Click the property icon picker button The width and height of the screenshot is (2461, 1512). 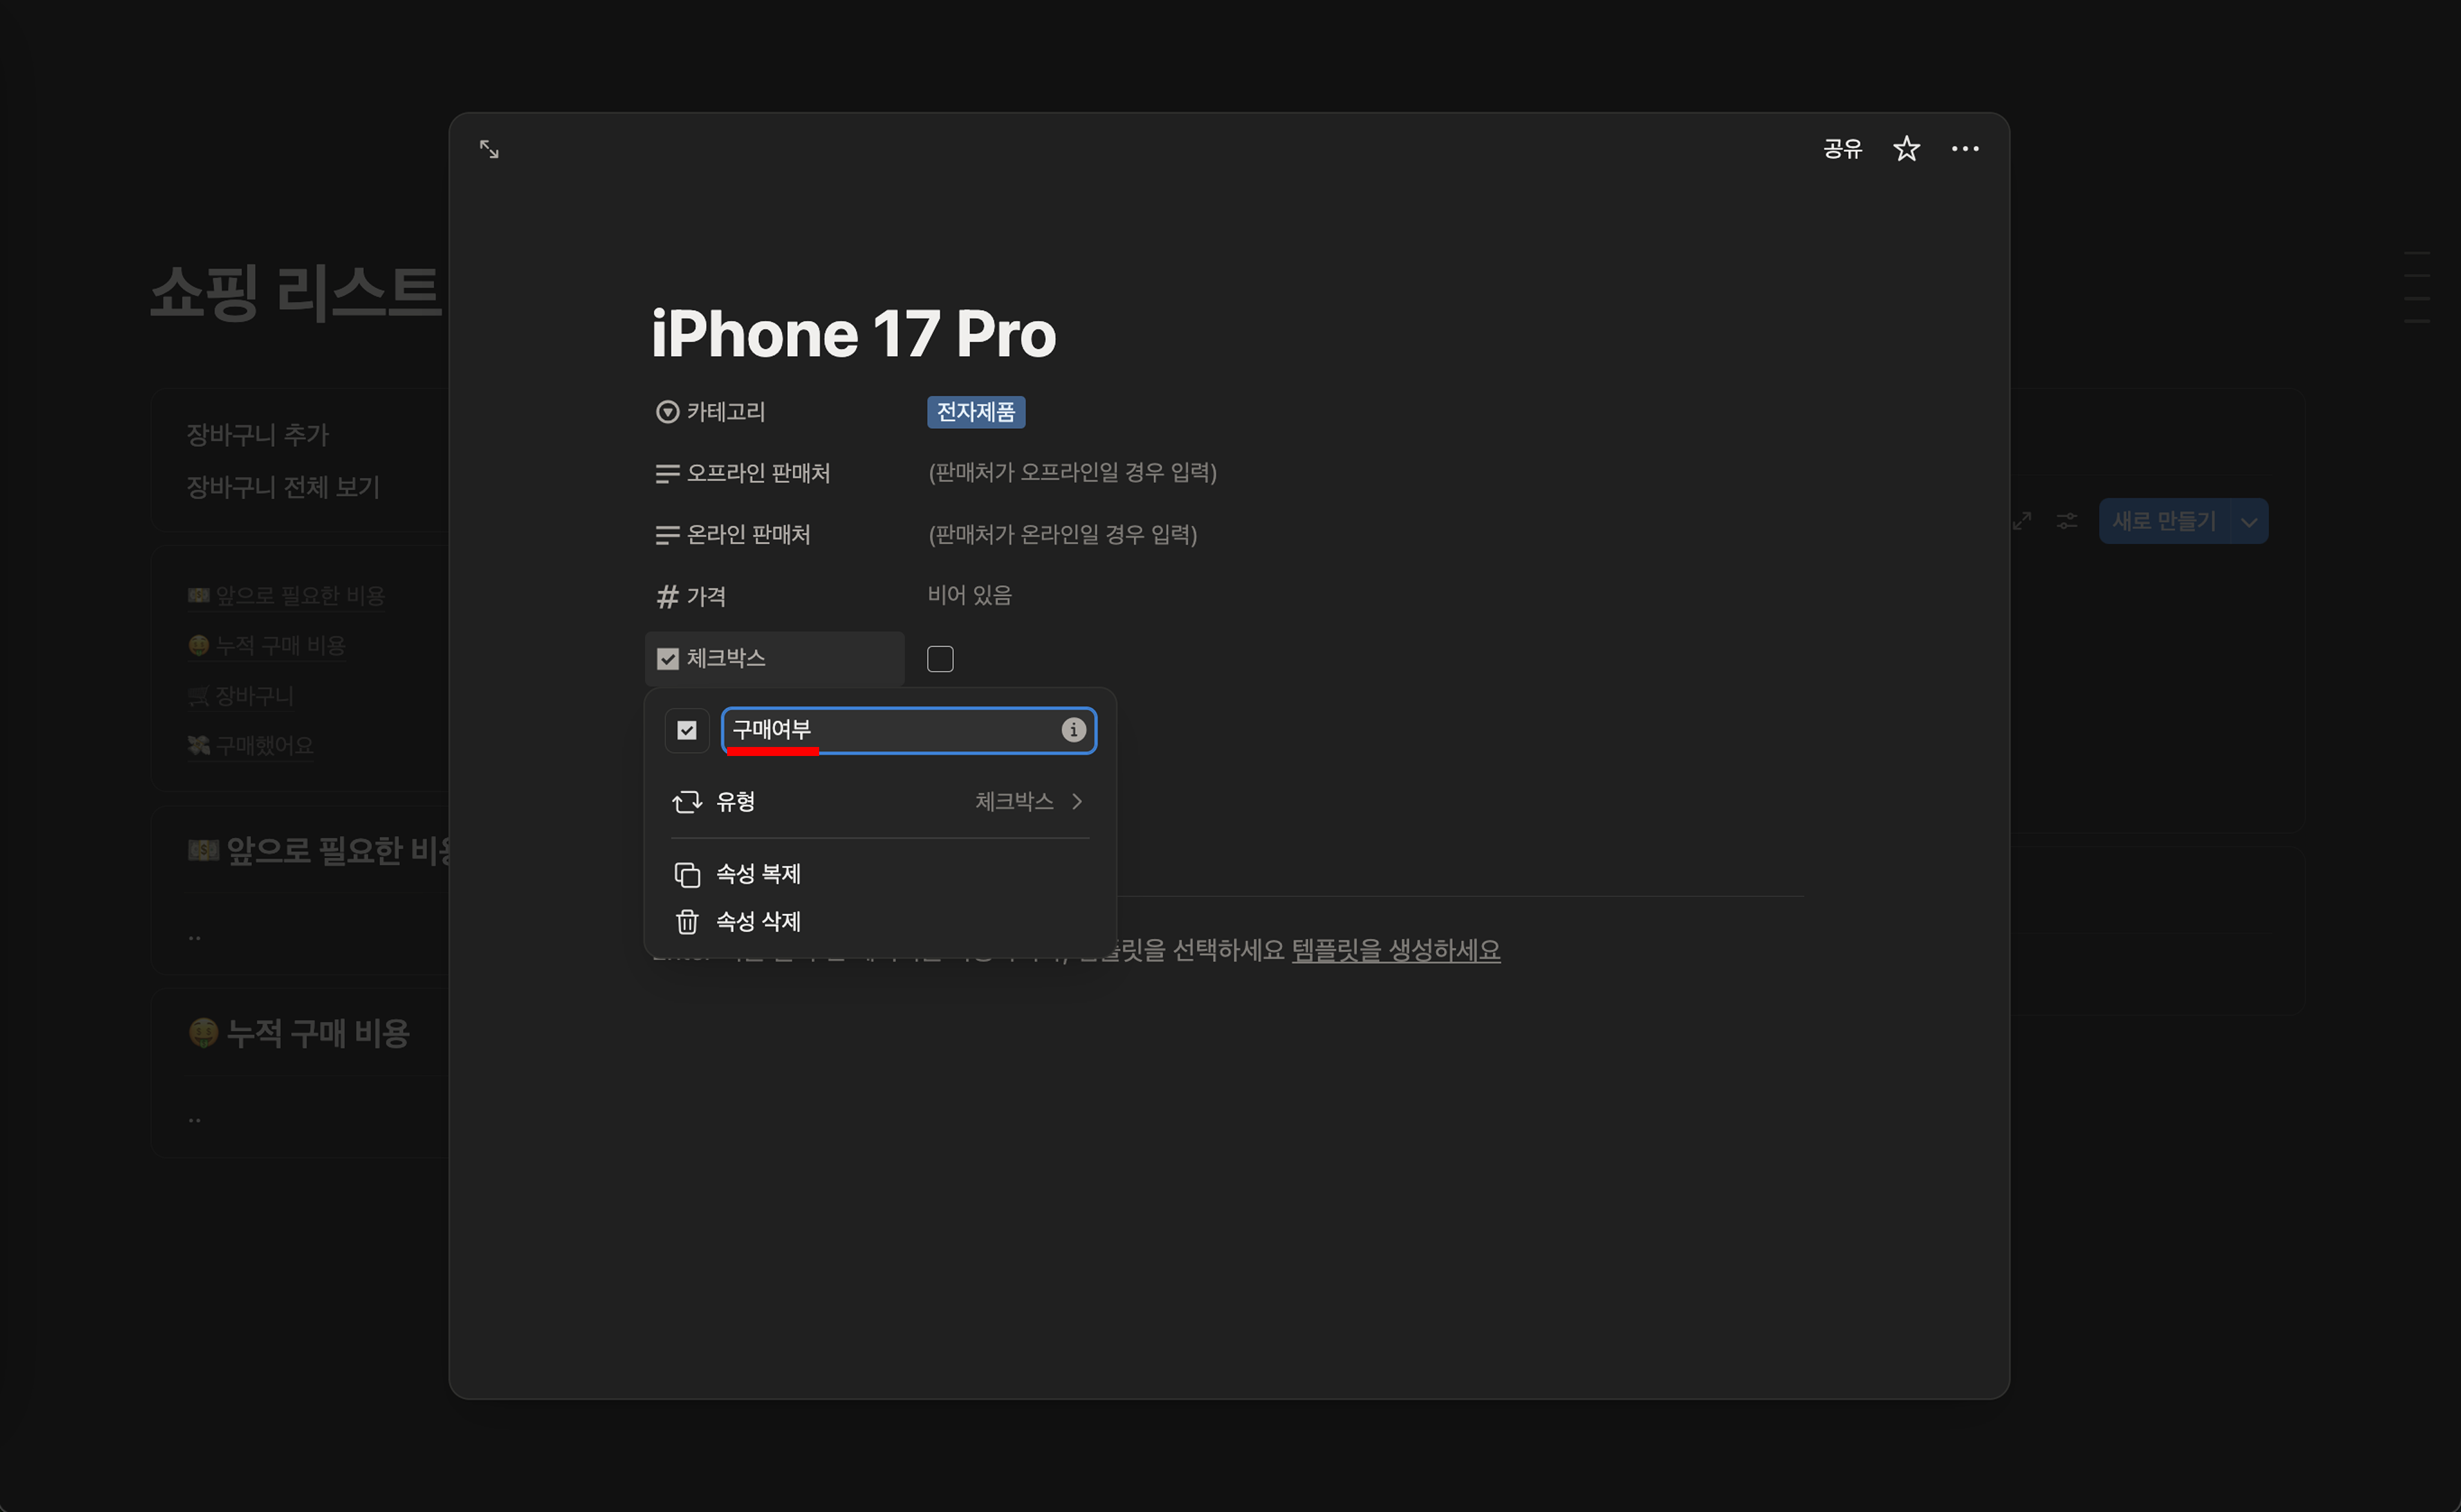click(687, 730)
